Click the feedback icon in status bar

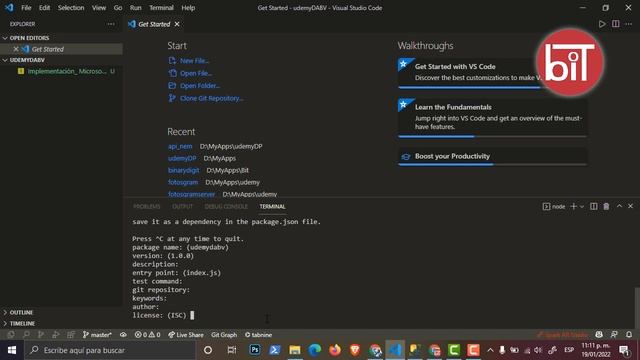(614, 335)
